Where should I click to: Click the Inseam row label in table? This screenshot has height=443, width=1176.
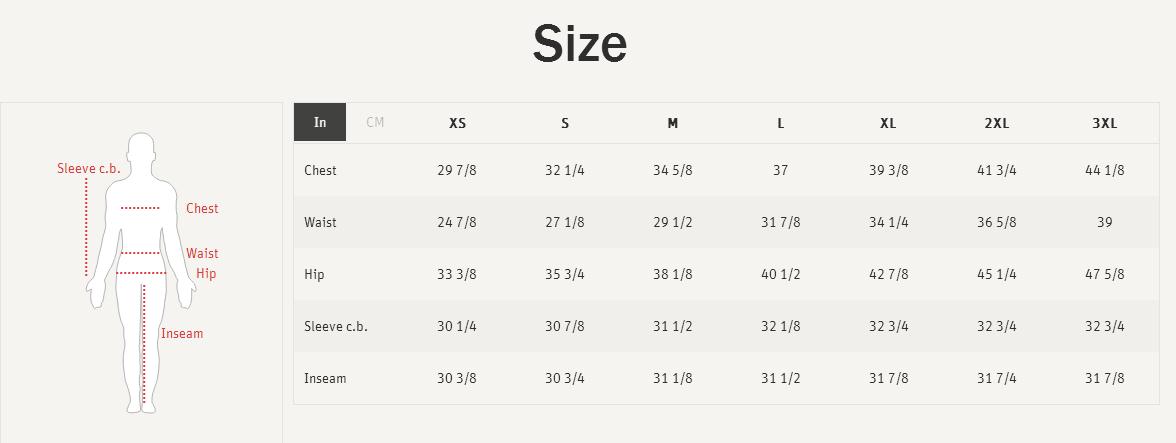tap(326, 379)
